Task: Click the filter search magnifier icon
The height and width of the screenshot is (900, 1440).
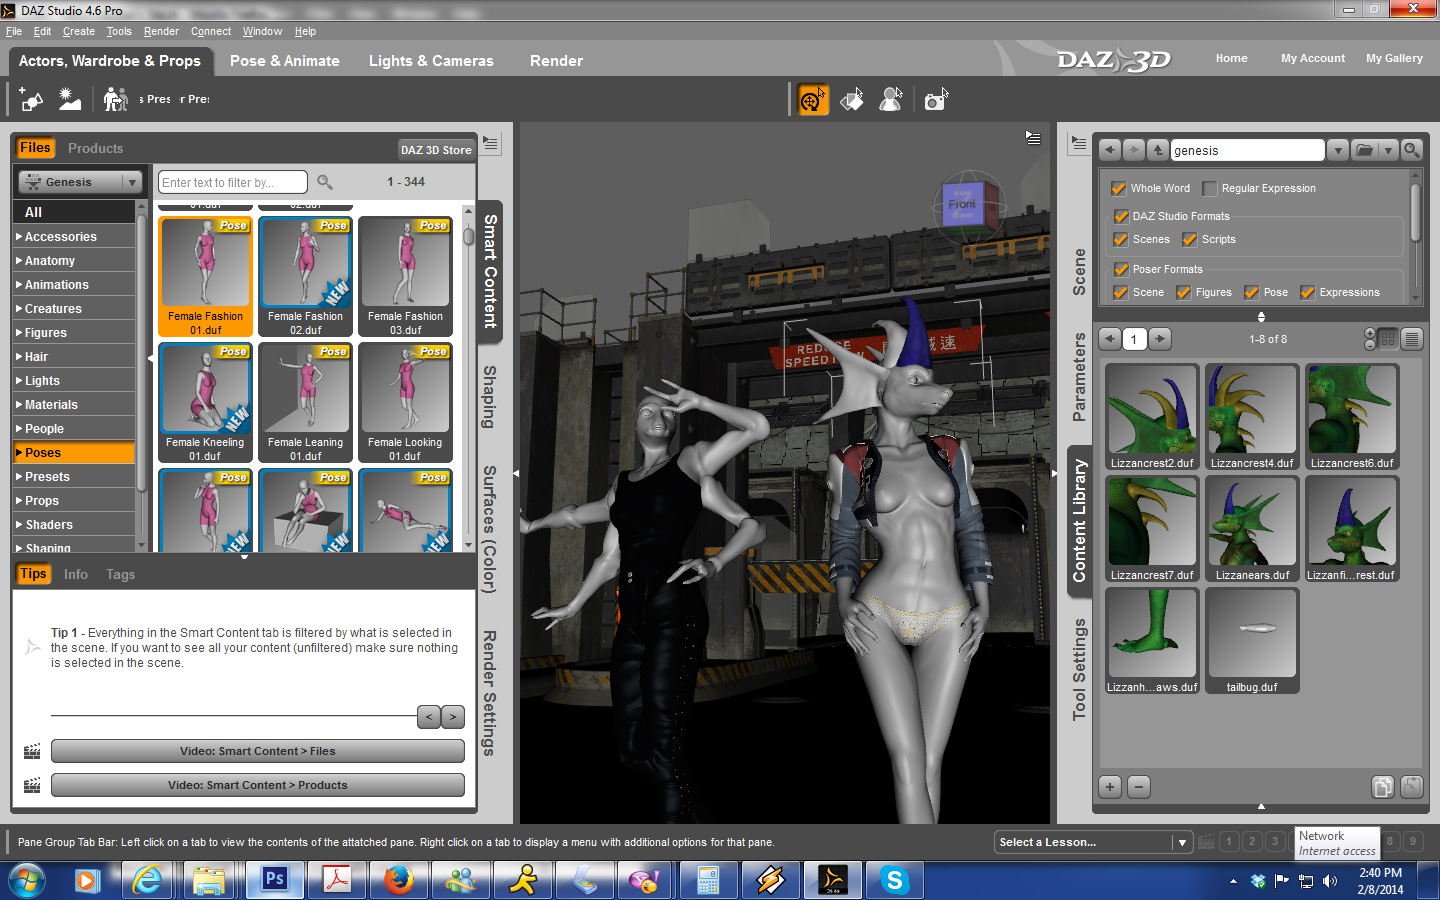Action: click(x=325, y=182)
